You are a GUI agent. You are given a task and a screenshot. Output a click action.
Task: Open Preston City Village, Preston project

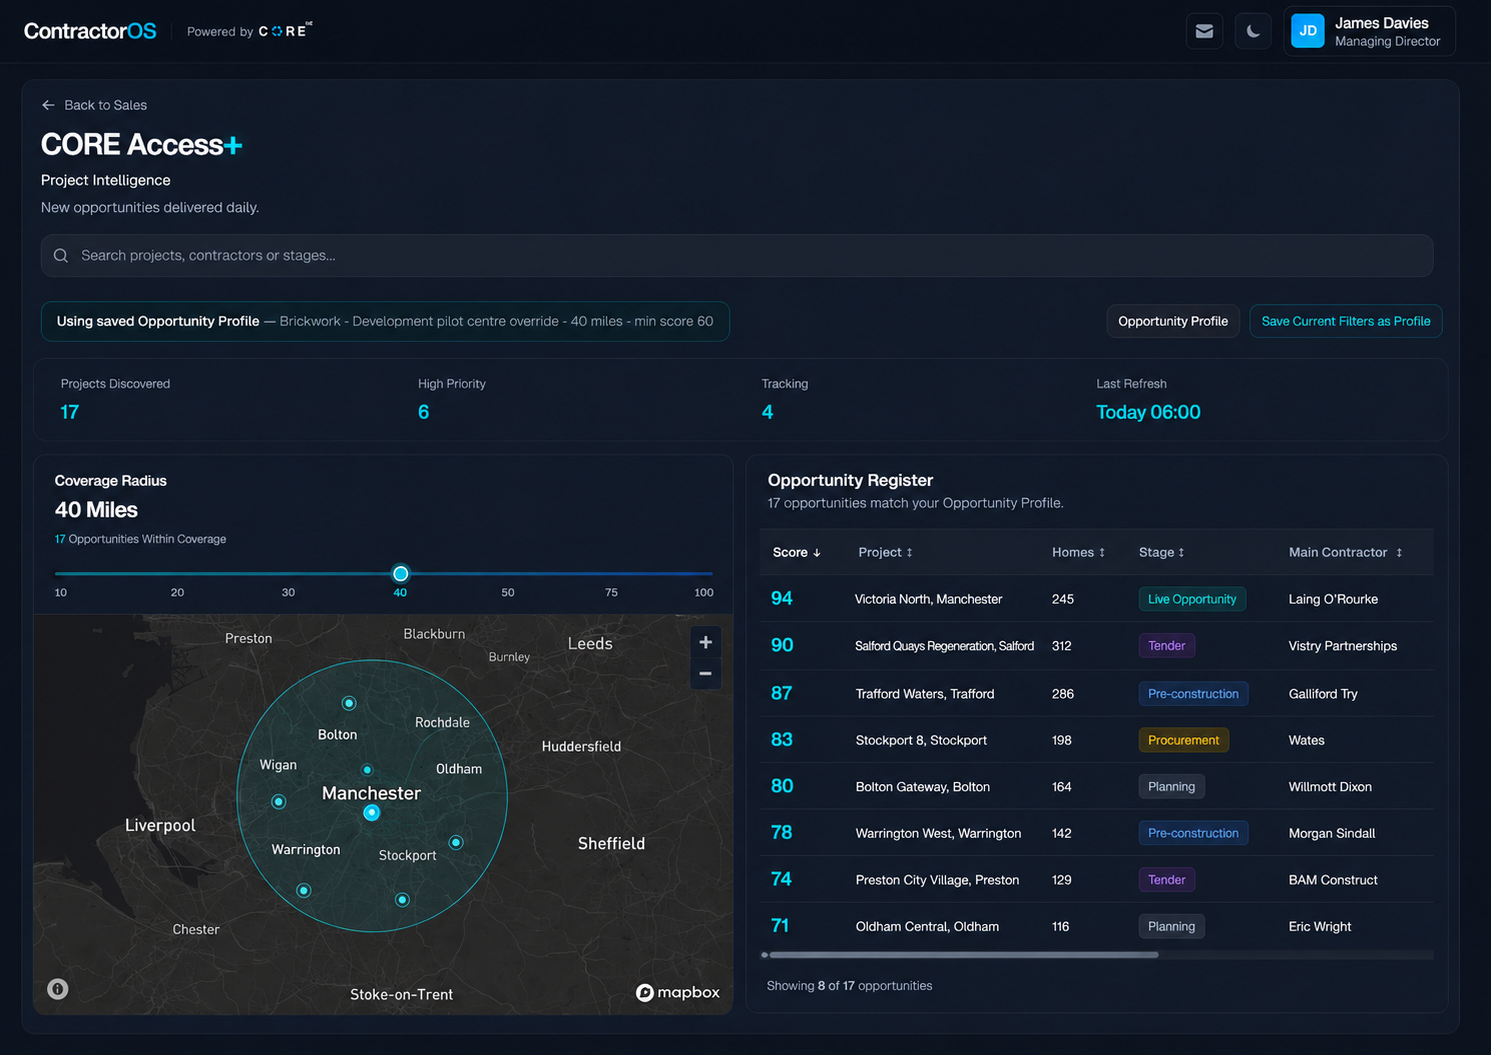(x=937, y=880)
